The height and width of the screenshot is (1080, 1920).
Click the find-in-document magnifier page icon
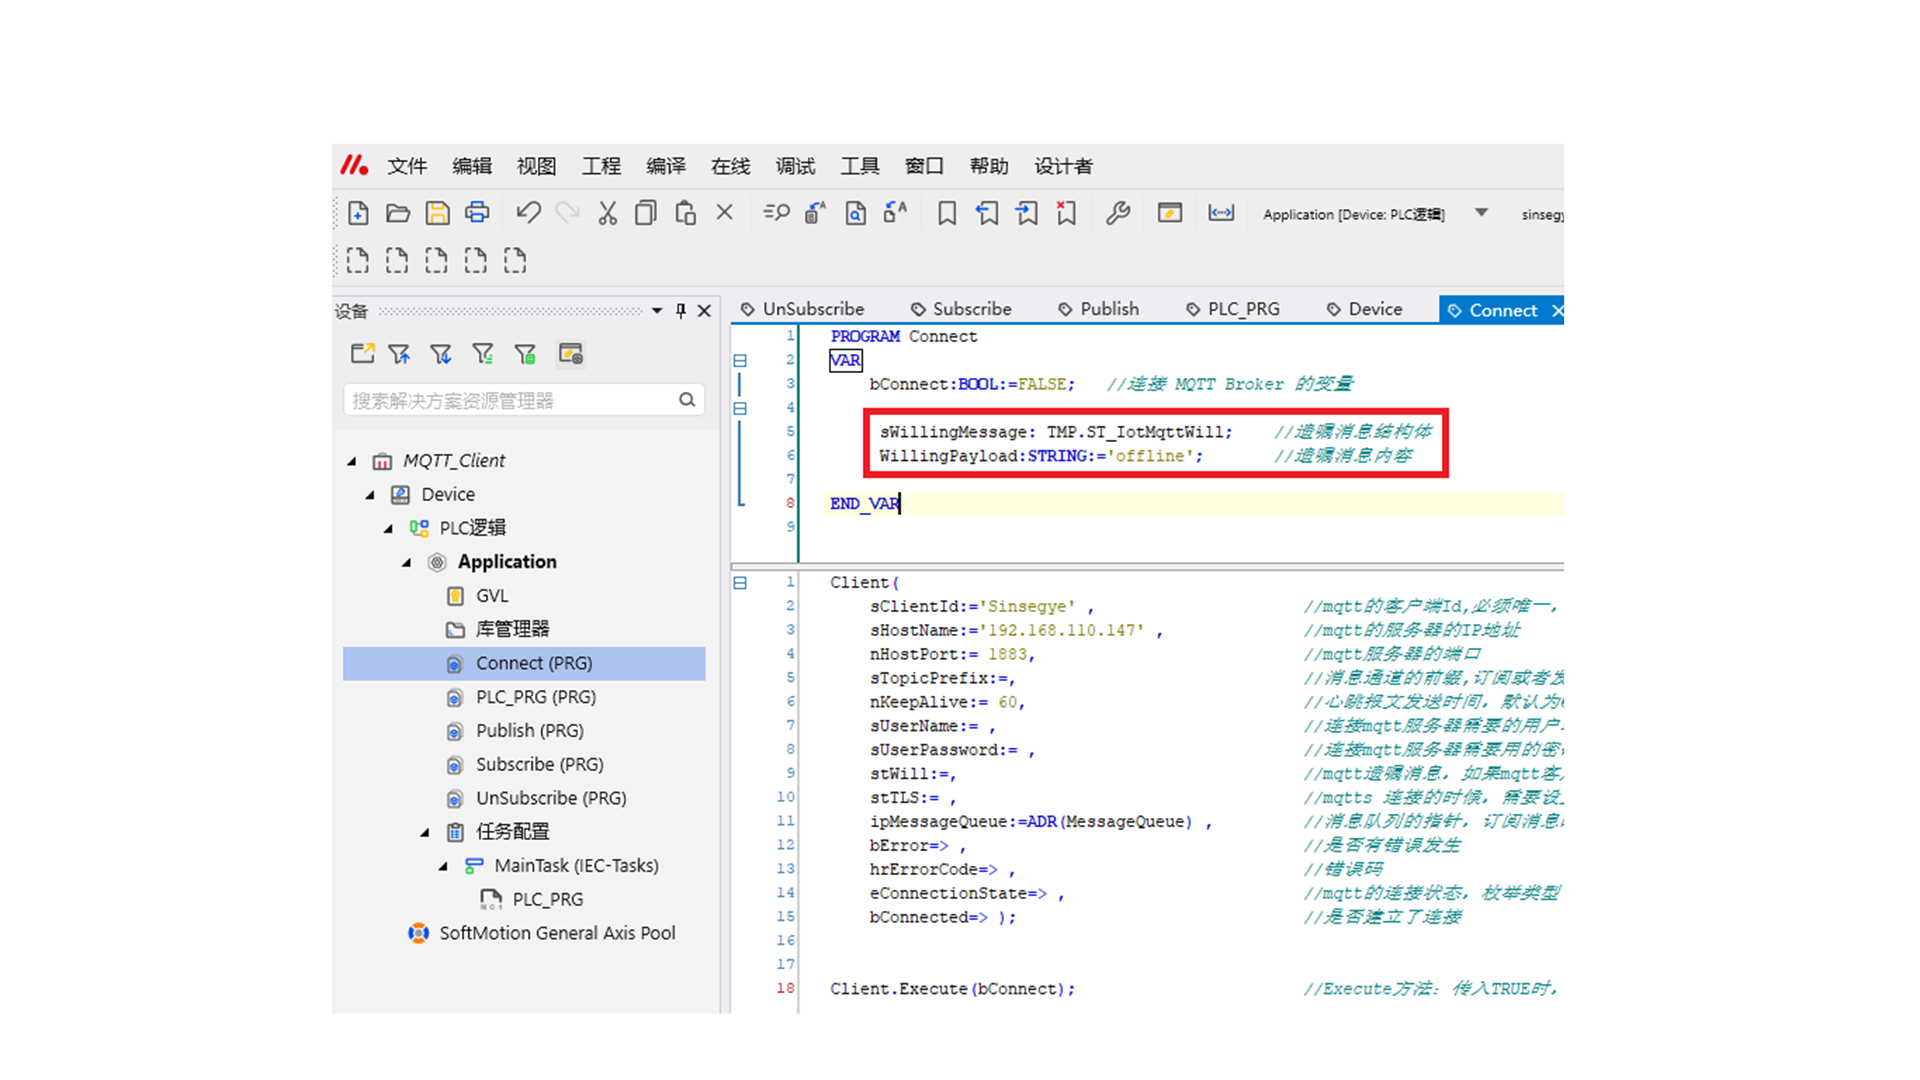(x=856, y=213)
